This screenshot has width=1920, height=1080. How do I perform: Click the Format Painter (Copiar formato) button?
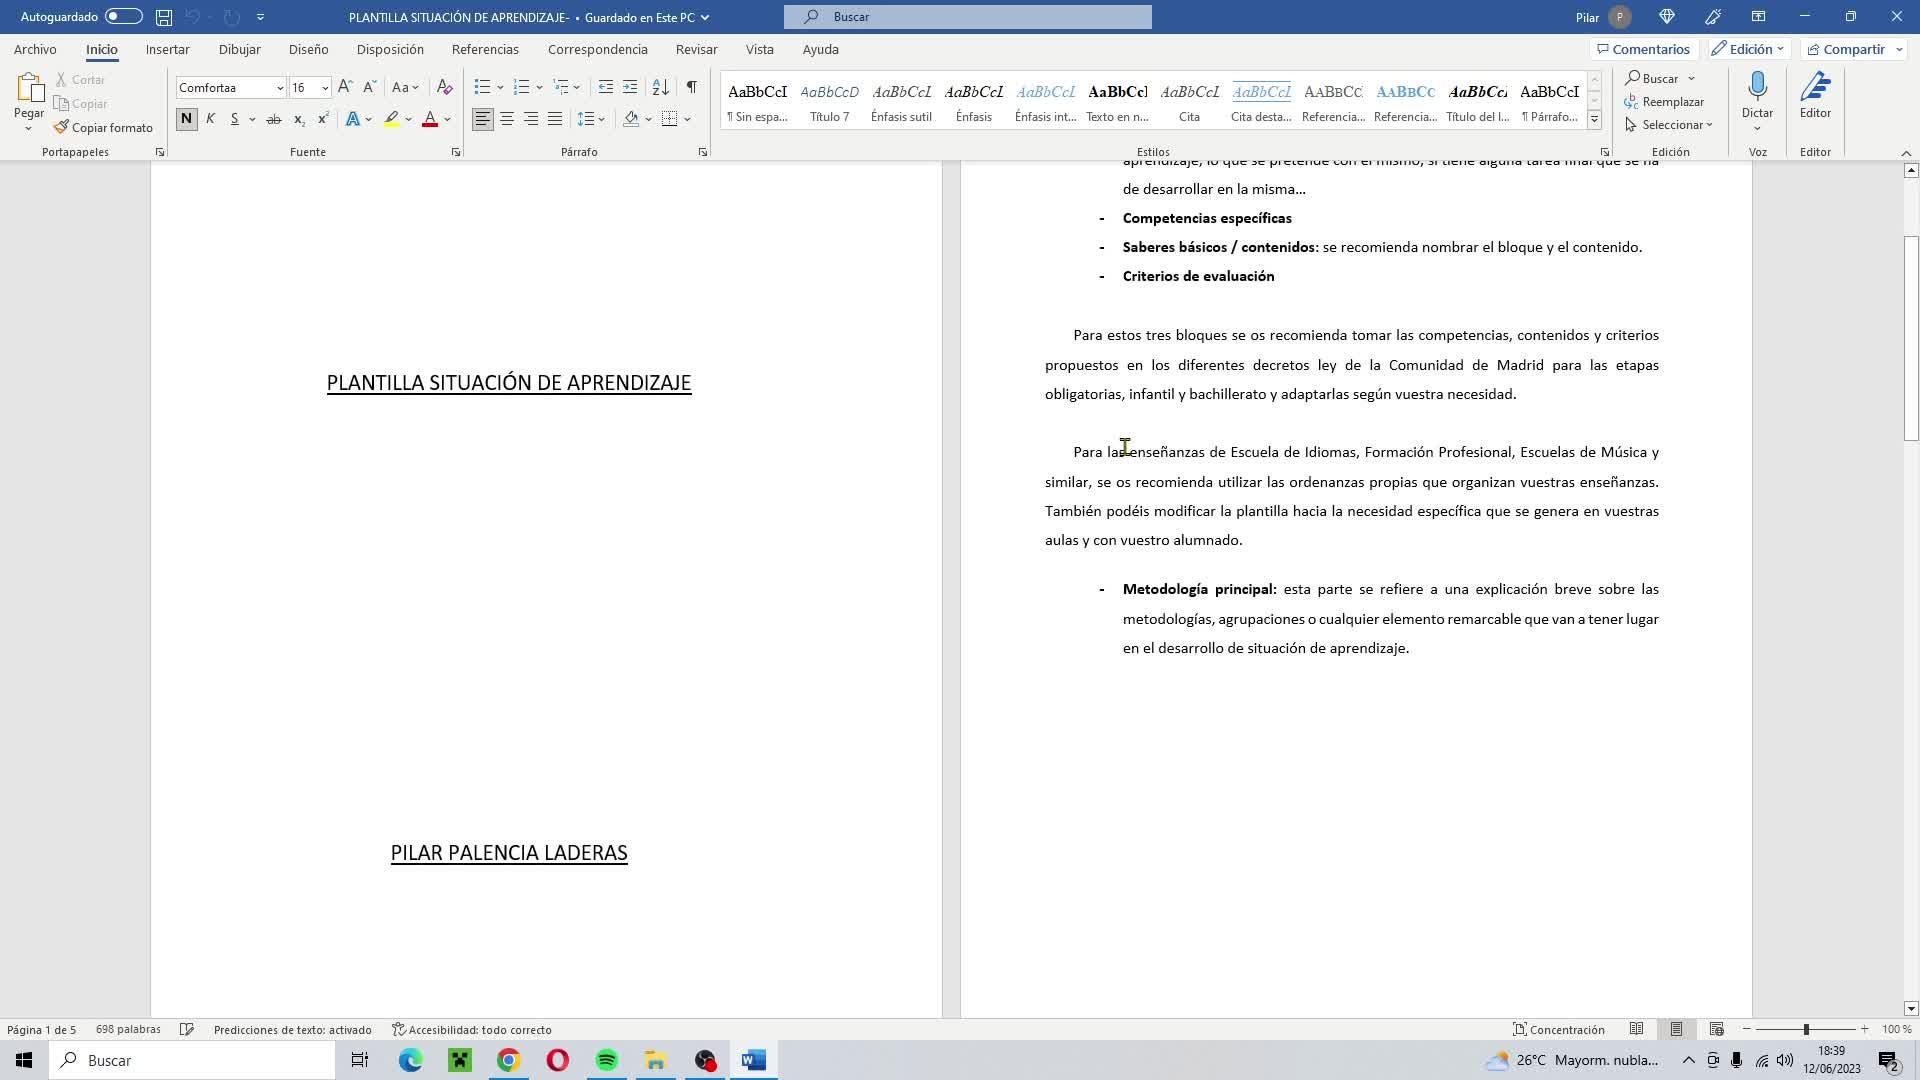(103, 128)
